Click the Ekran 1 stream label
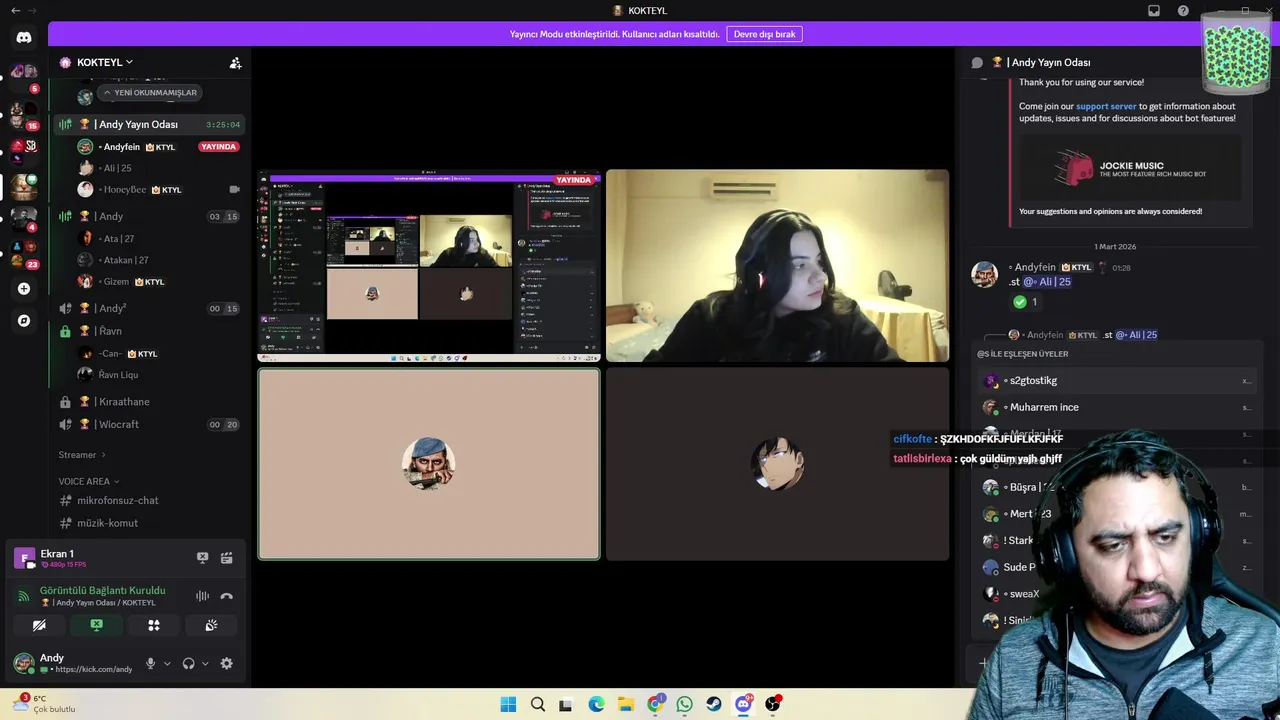Screen dimensions: 1280x720 57,554
